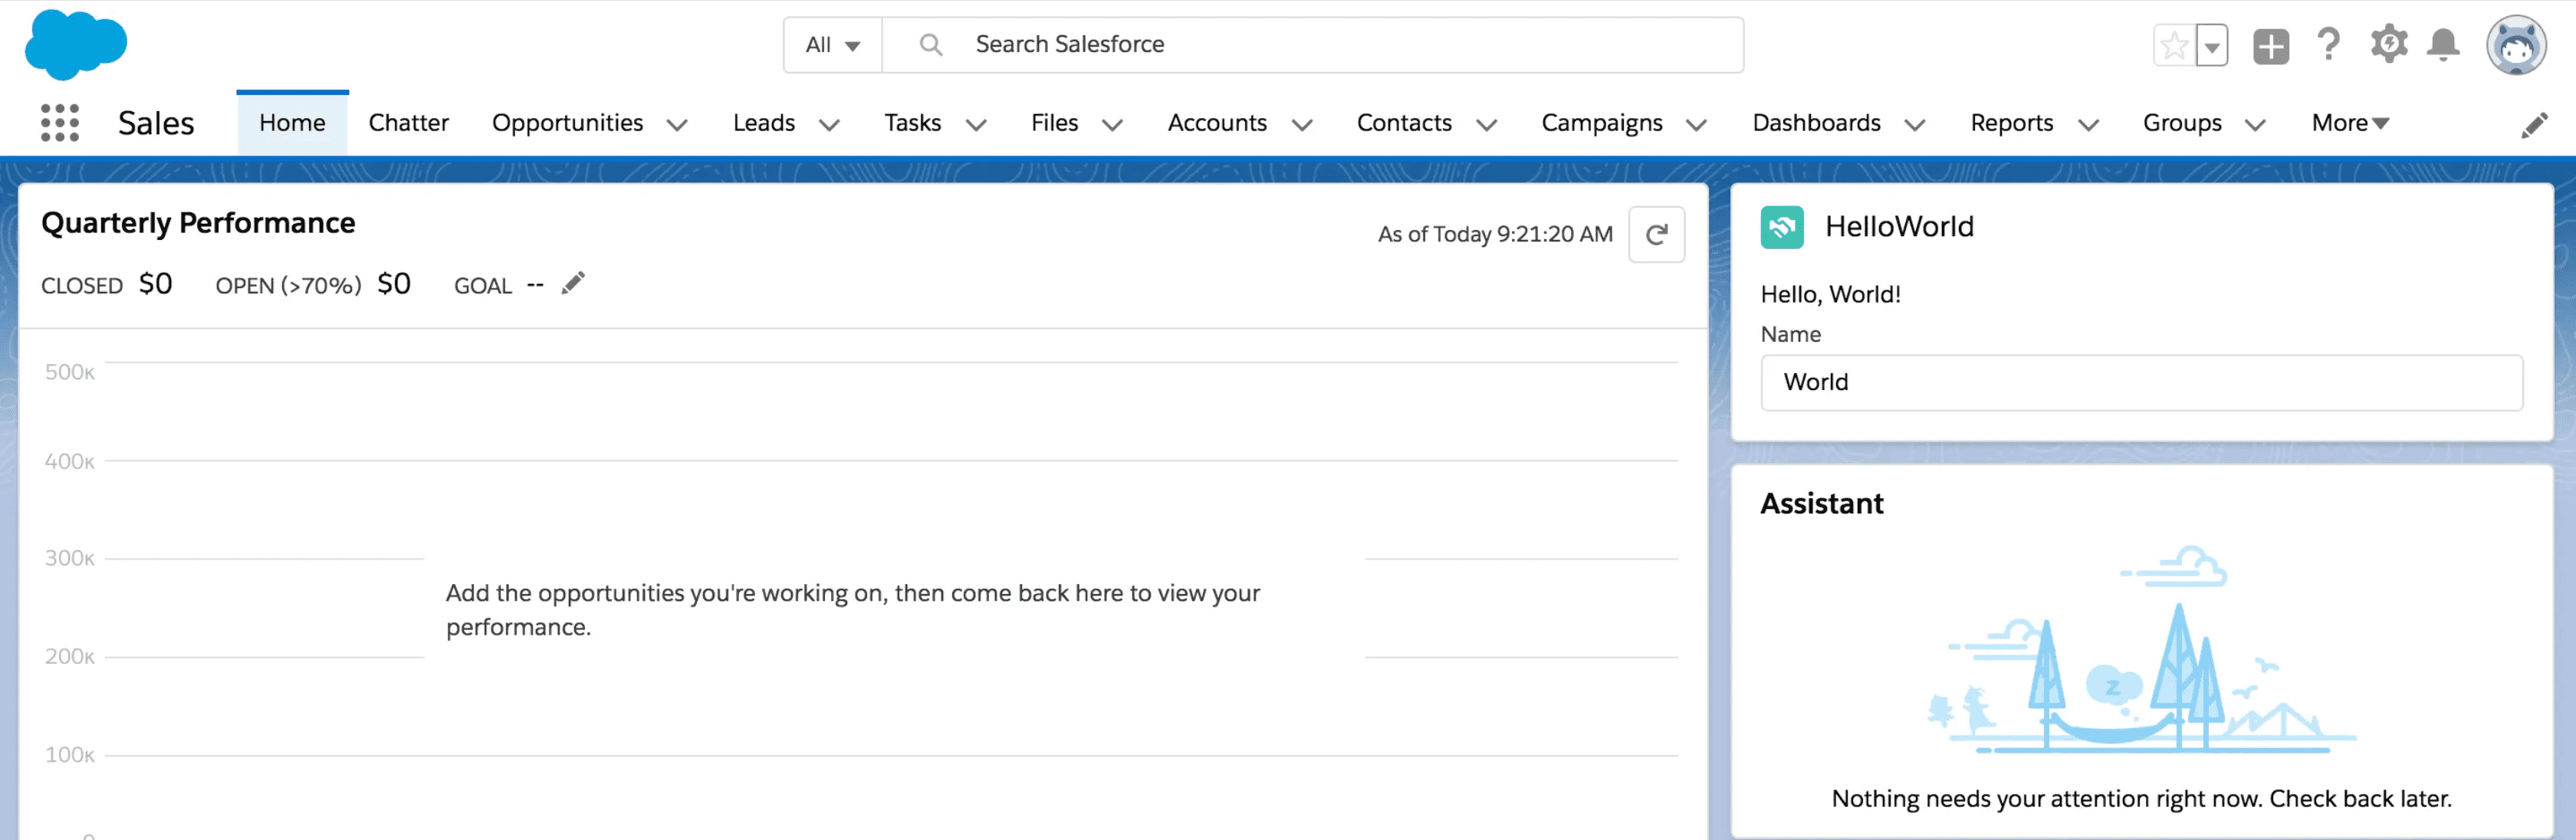Open the global actions plus icon
Screen dimensions: 2576x840
pyautogui.click(x=2270, y=46)
